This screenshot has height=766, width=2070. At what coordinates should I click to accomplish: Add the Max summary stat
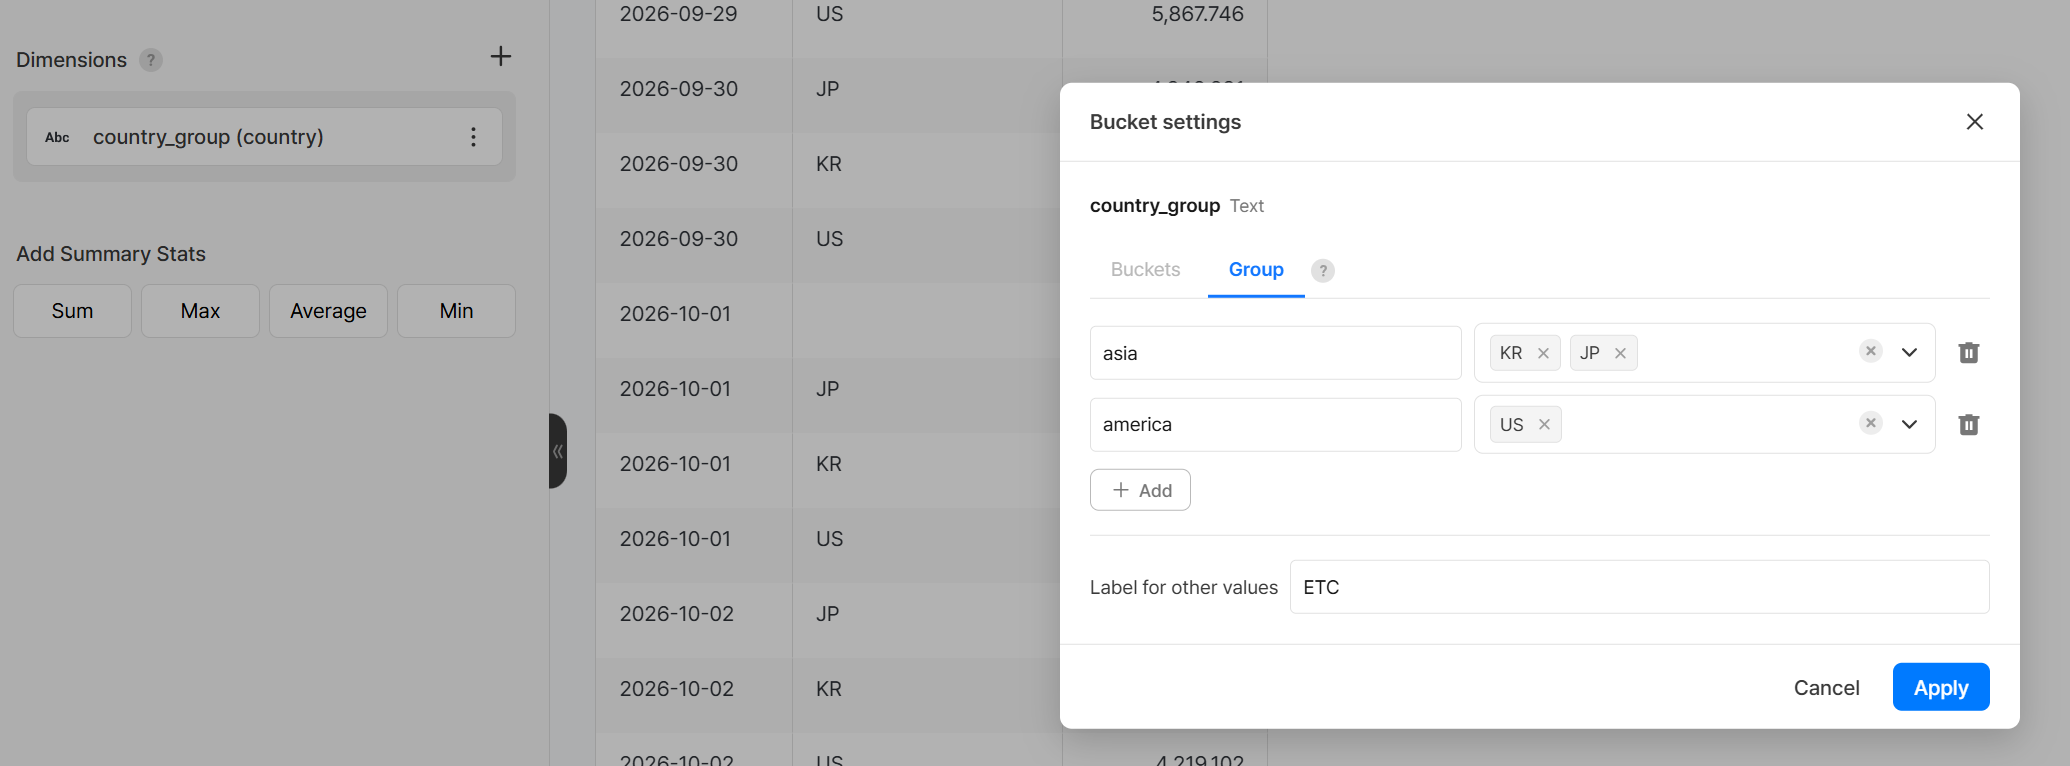(x=200, y=311)
